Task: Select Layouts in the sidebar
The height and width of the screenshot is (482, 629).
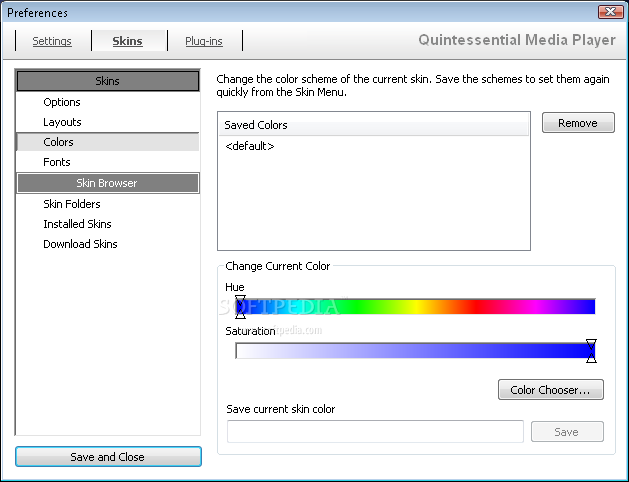Action: click(62, 122)
